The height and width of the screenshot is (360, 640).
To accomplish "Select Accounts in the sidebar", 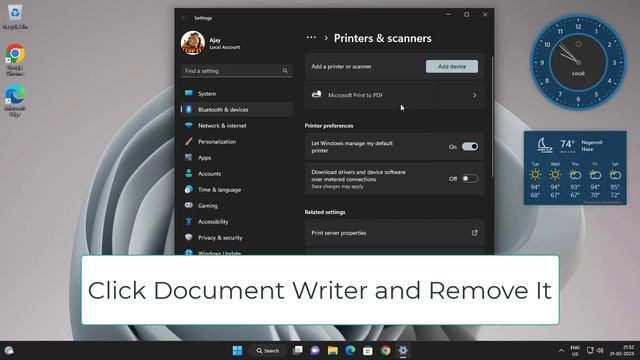I will coord(237,173).
